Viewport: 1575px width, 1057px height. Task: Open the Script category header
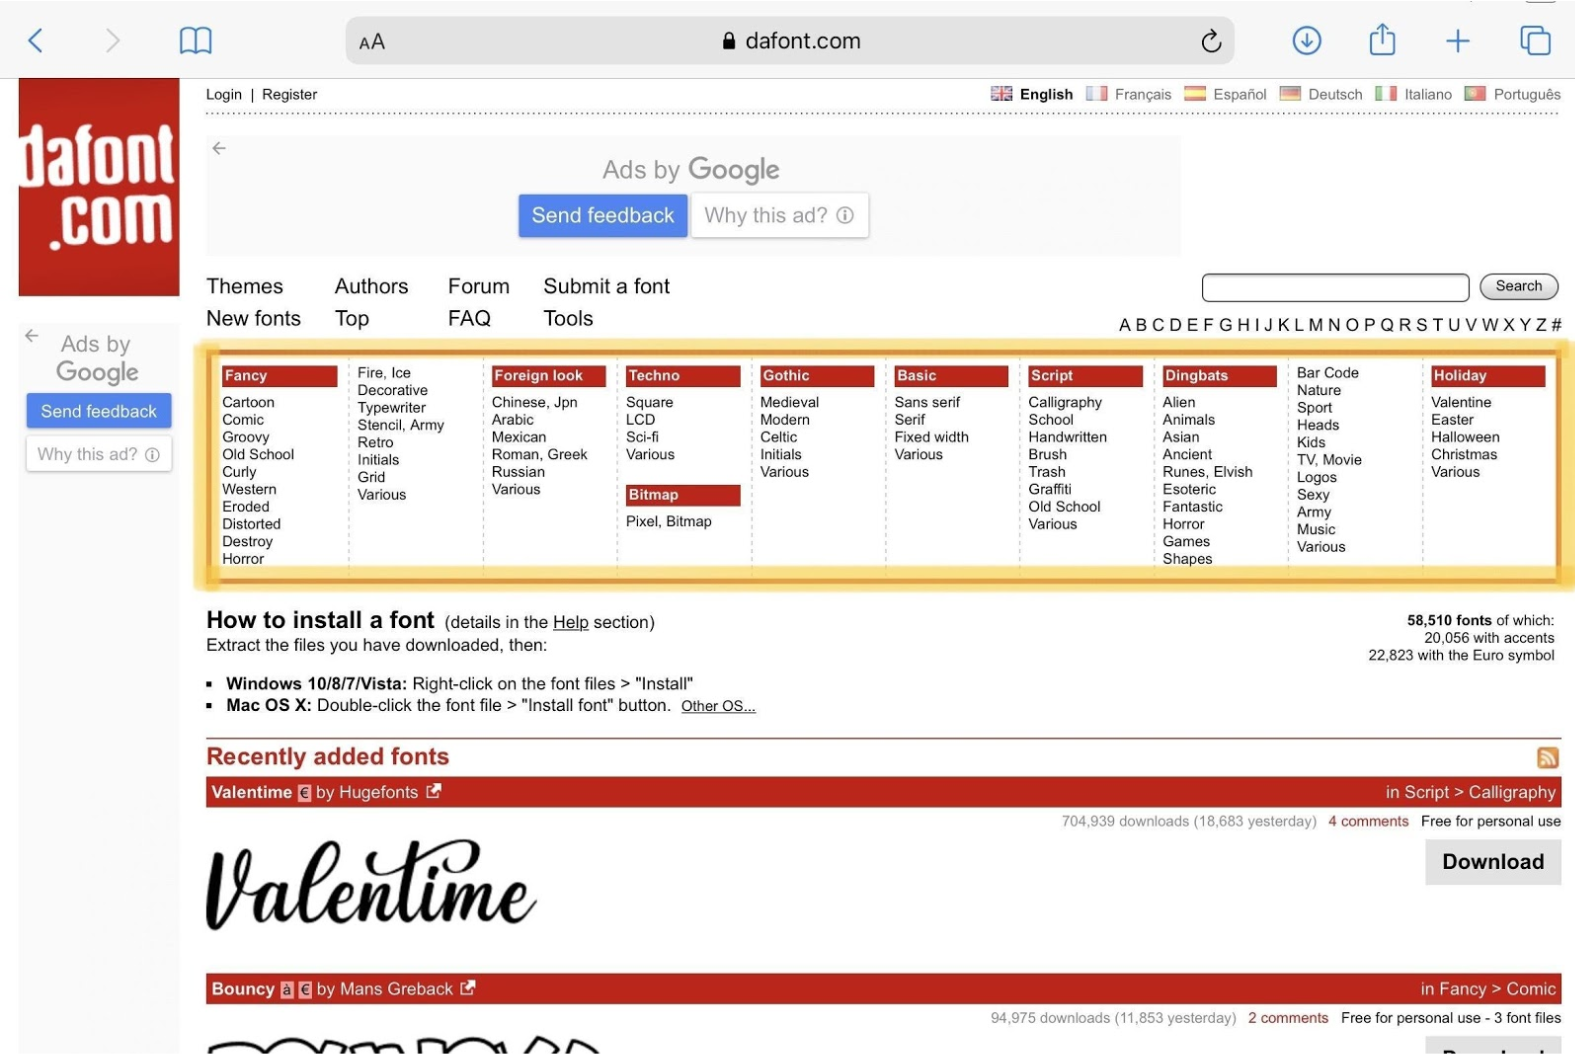[x=1085, y=376]
